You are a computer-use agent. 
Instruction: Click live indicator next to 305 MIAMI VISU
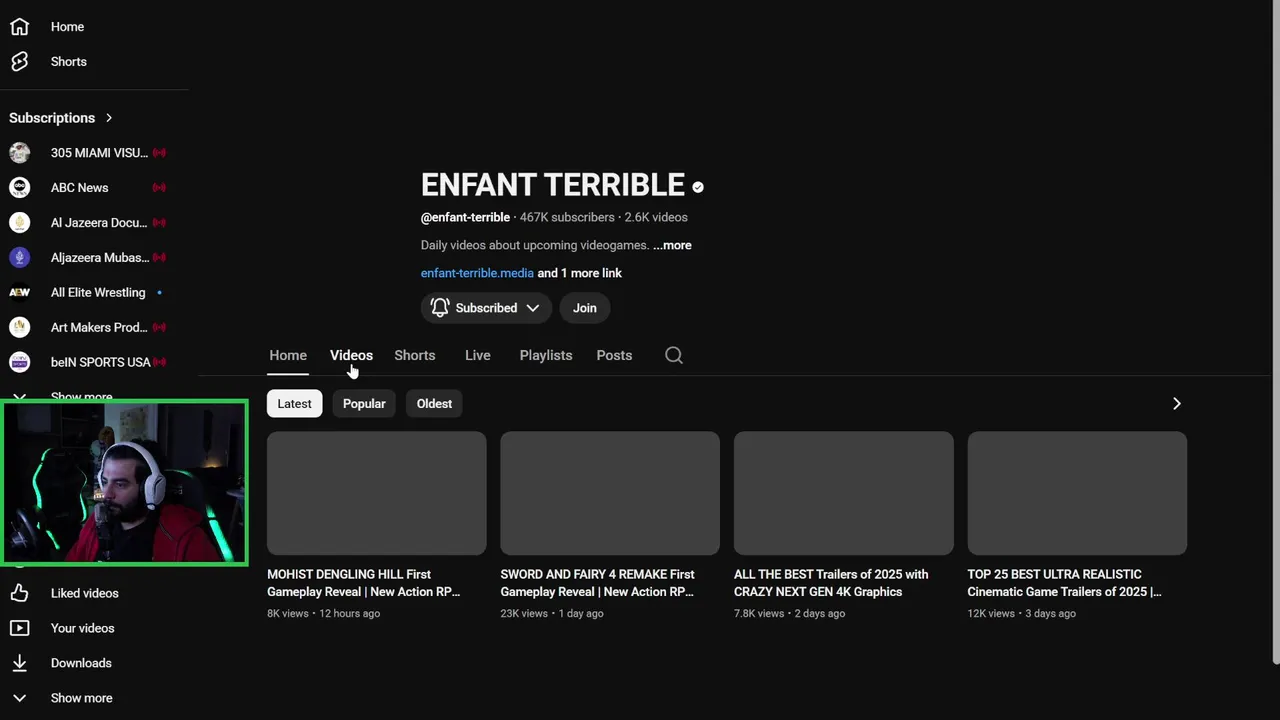(159, 153)
